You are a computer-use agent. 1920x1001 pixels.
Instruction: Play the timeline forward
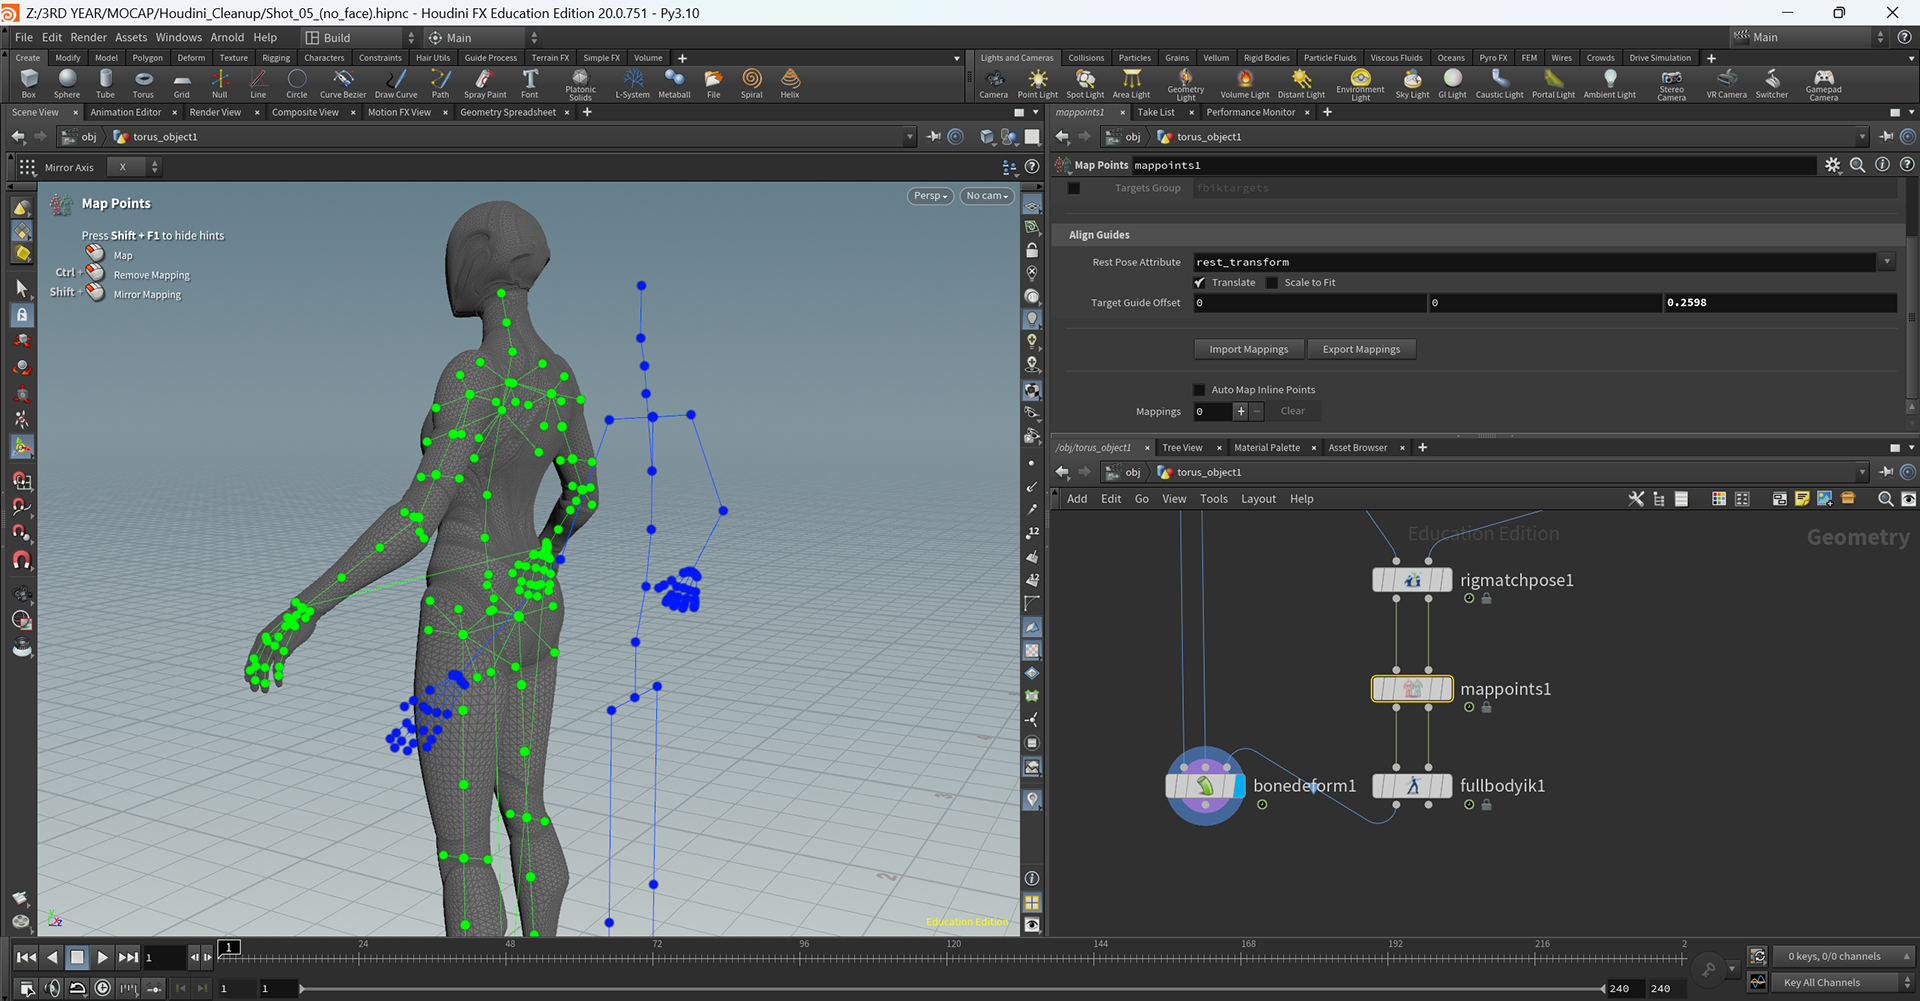(x=102, y=958)
